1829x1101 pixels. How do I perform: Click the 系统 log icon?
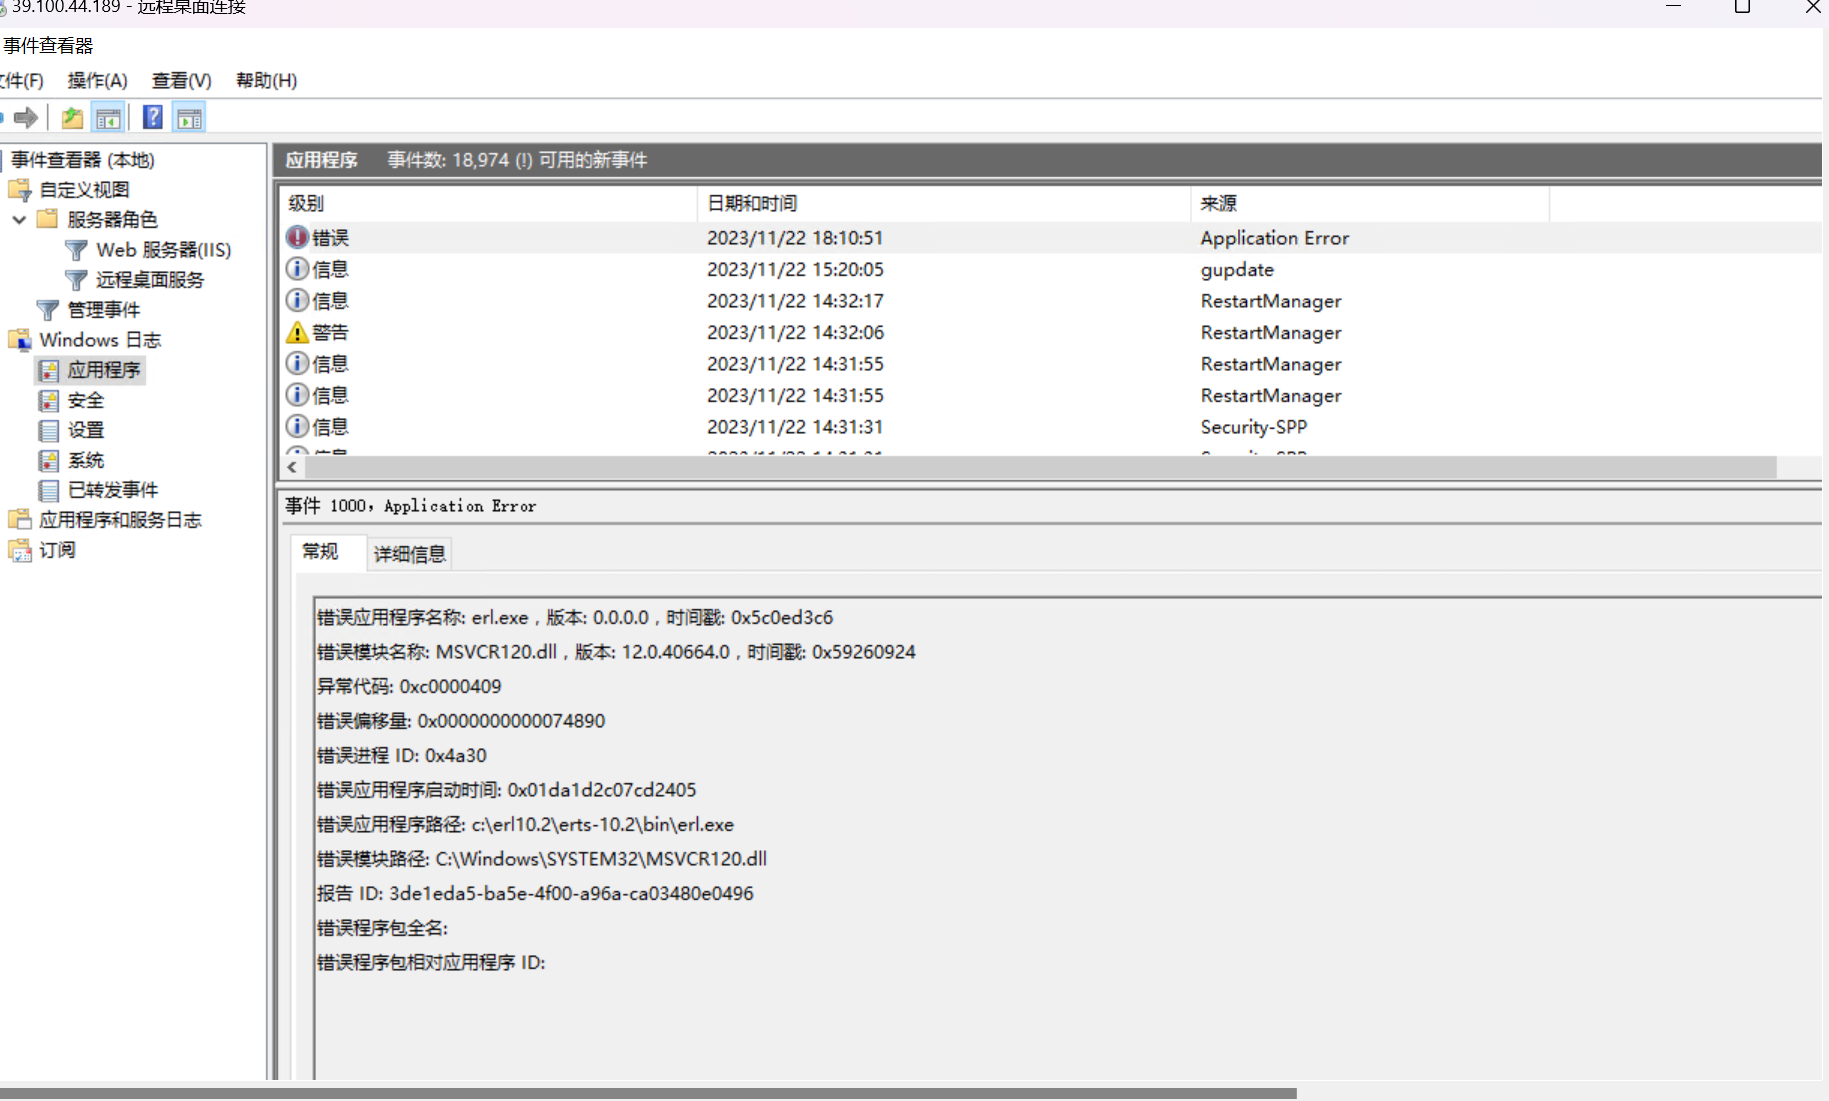49,460
